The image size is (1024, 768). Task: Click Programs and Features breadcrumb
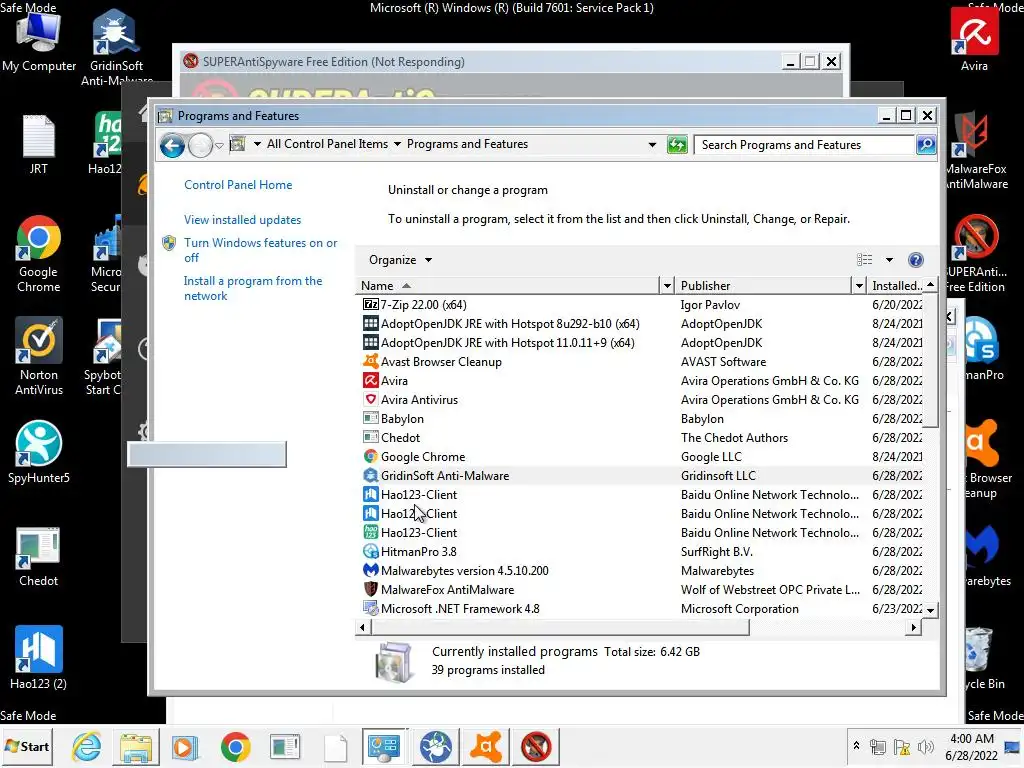coord(467,144)
